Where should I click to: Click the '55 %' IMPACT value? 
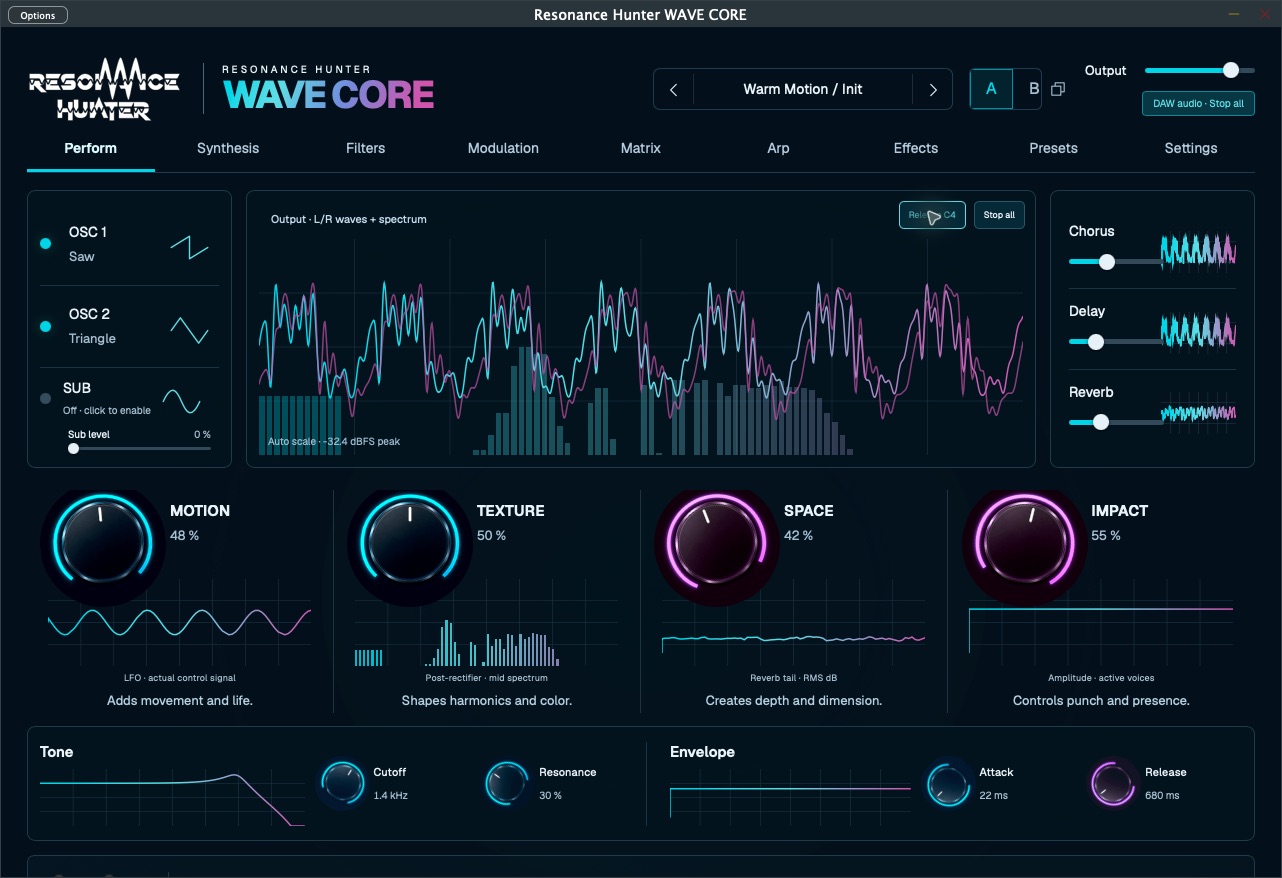point(1106,536)
